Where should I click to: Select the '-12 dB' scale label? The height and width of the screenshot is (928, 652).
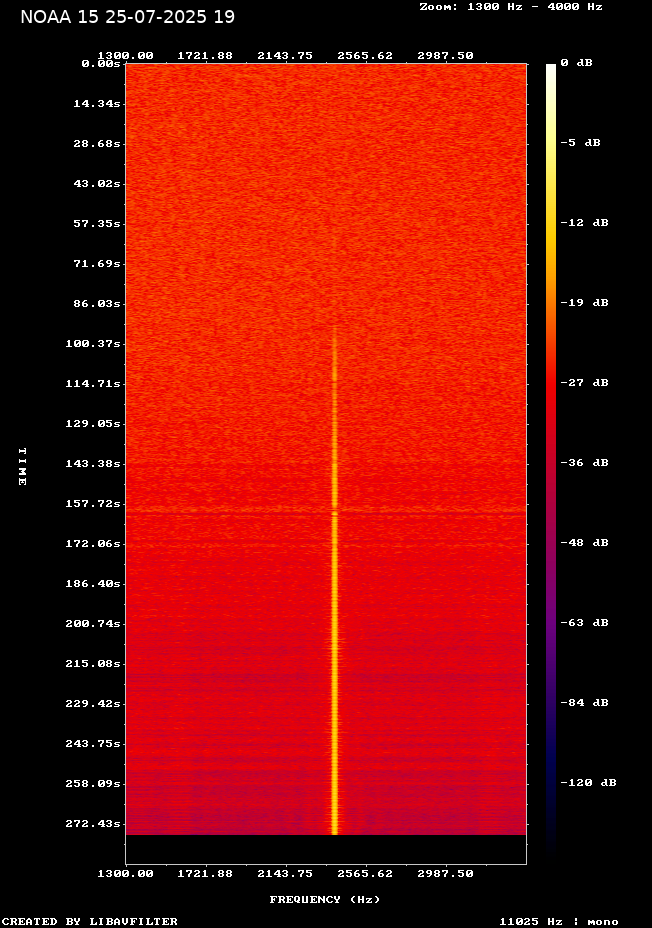[585, 223]
